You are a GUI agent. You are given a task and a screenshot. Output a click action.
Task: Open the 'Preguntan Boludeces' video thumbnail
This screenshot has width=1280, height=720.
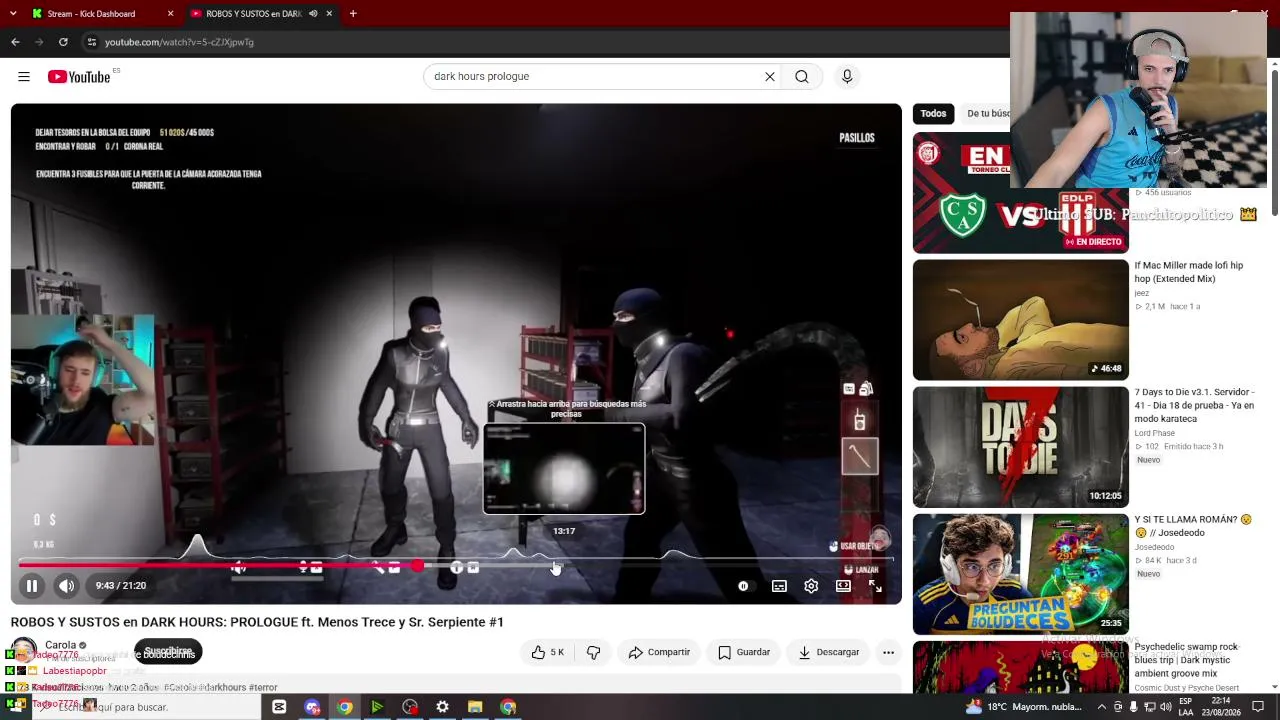1020,574
